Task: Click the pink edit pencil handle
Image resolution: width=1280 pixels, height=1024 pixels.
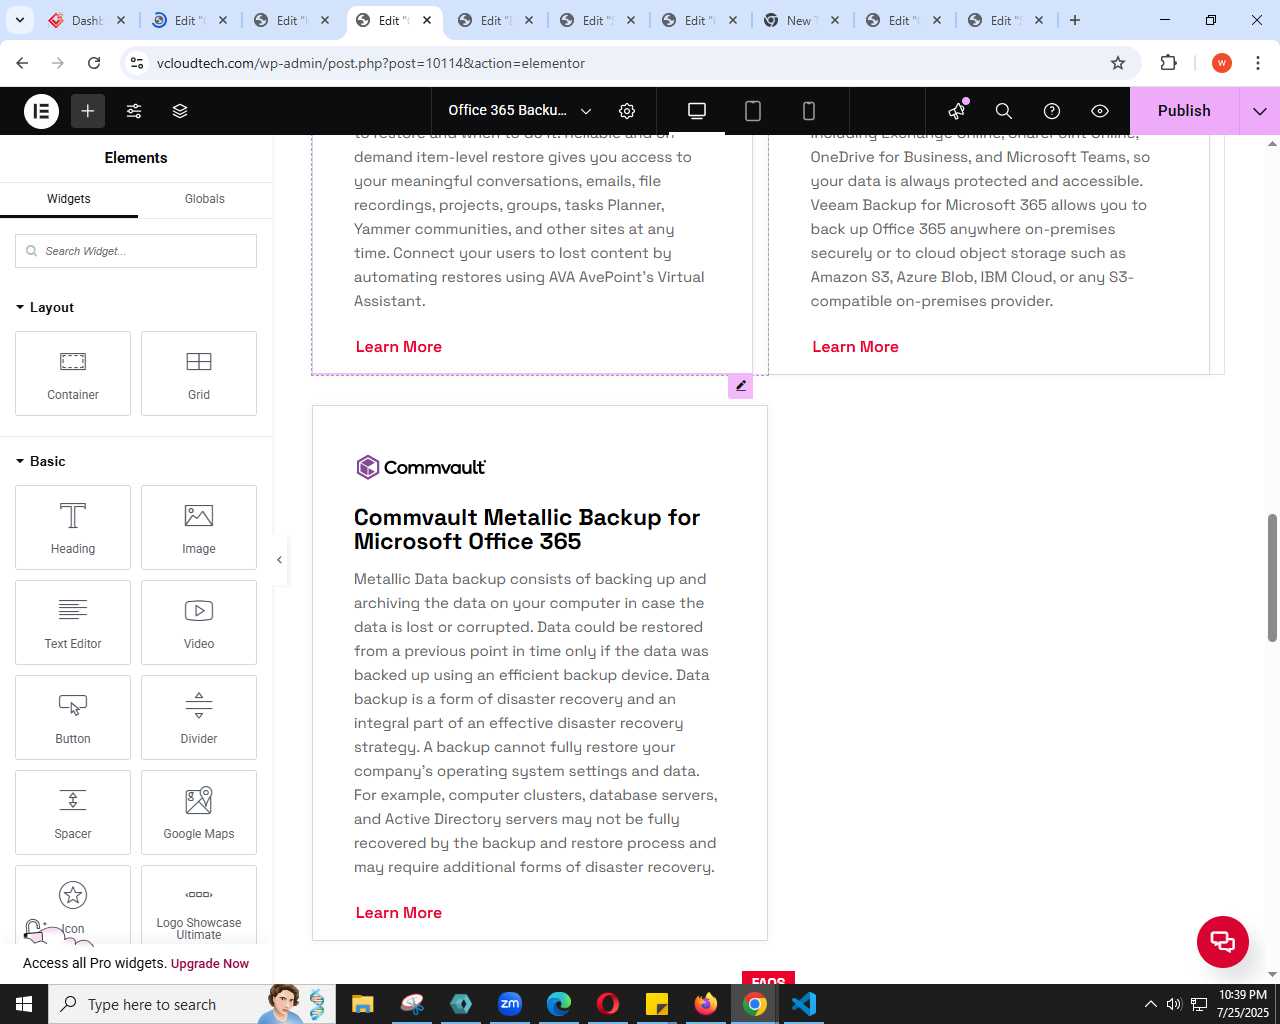Action: point(741,386)
